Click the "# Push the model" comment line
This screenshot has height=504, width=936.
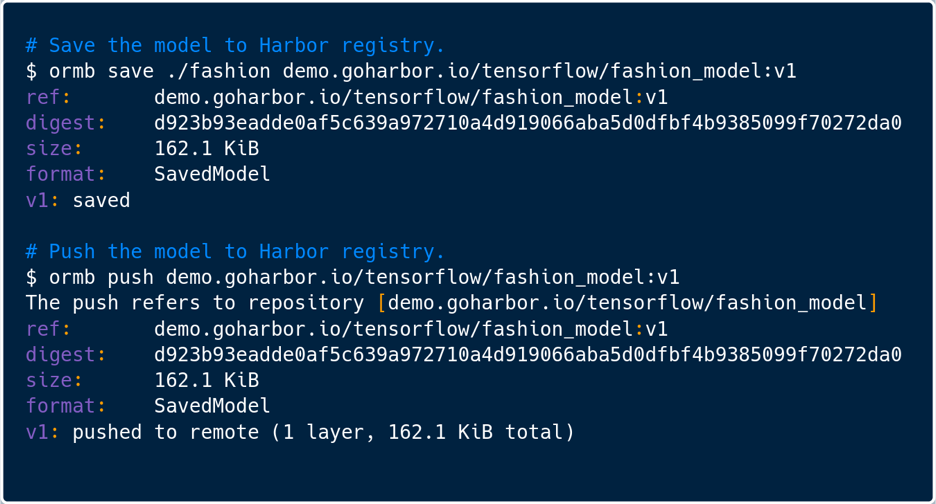[235, 252]
